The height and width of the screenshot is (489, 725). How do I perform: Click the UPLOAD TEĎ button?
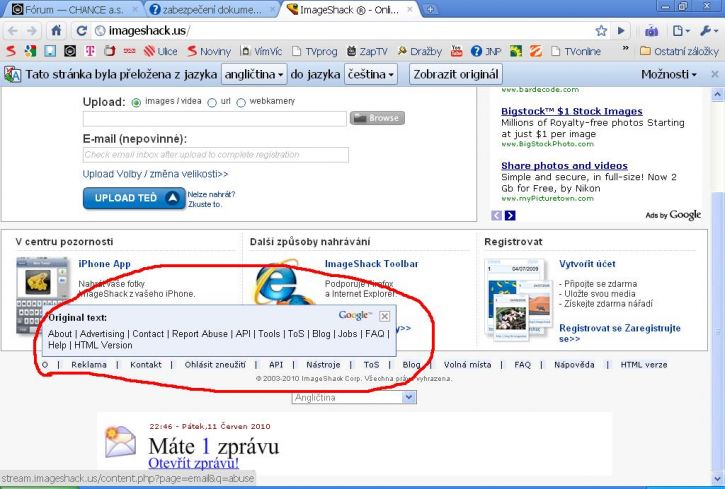(134, 198)
